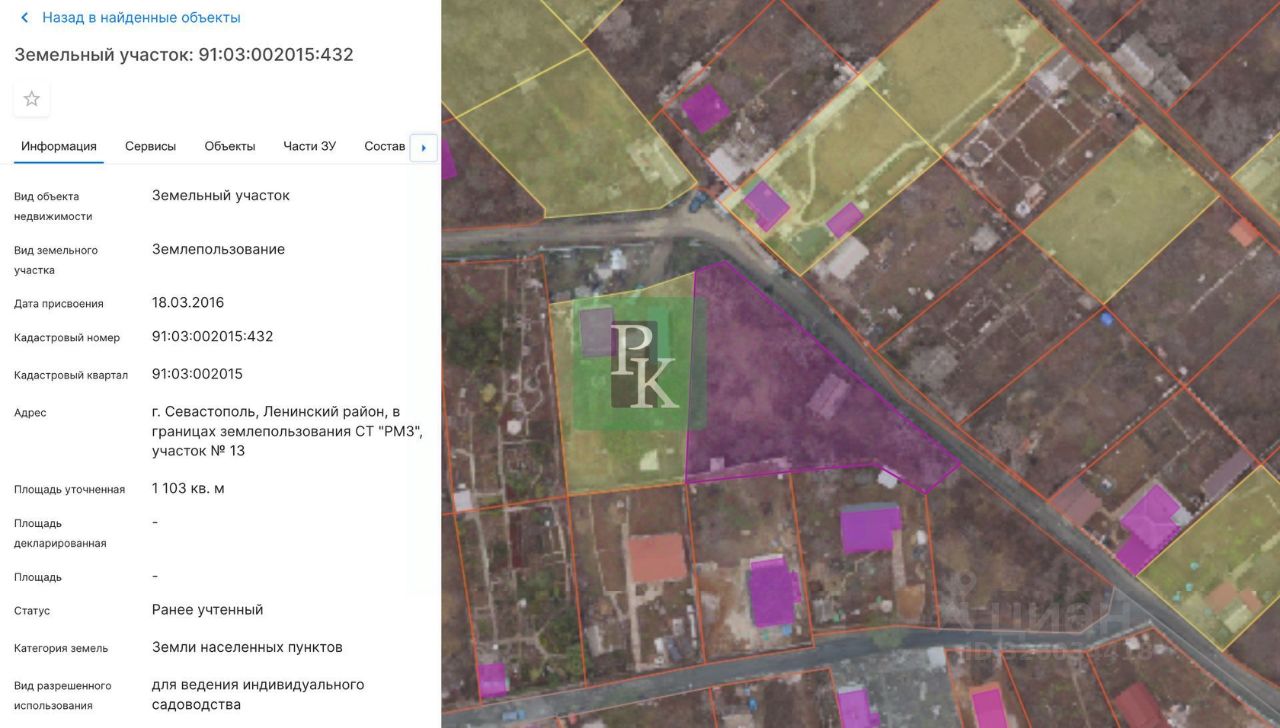Add parcel to favorites with star icon
Image resolution: width=1280 pixels, height=728 pixels.
(32, 99)
